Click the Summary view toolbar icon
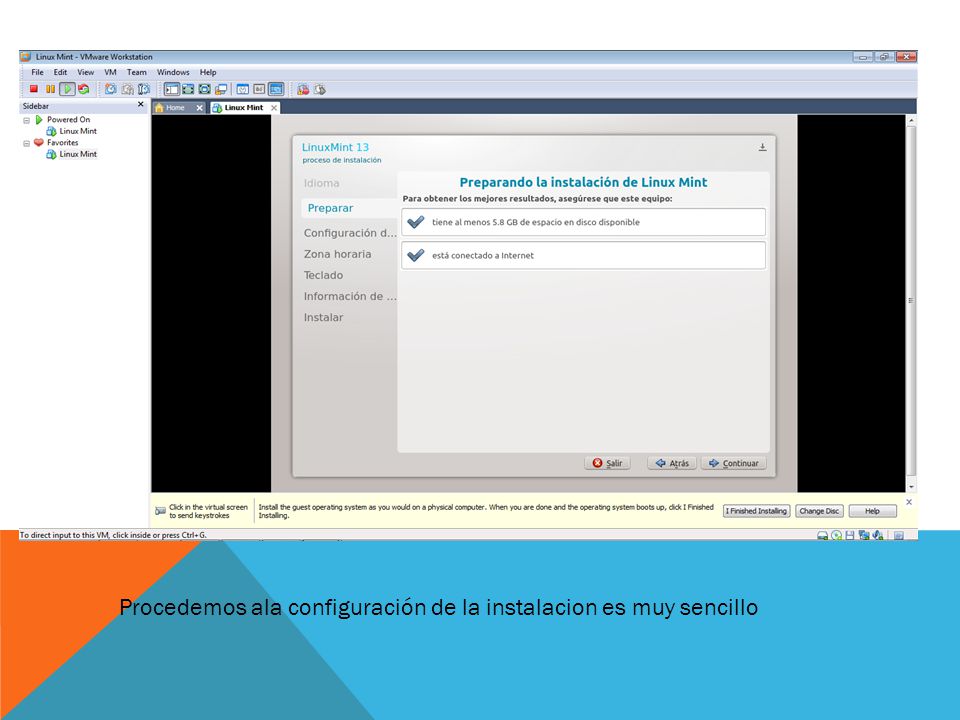 (x=242, y=89)
